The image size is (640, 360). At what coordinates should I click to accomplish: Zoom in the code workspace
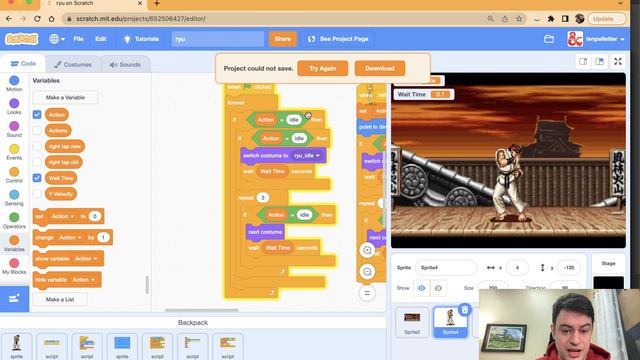pyautogui.click(x=367, y=250)
